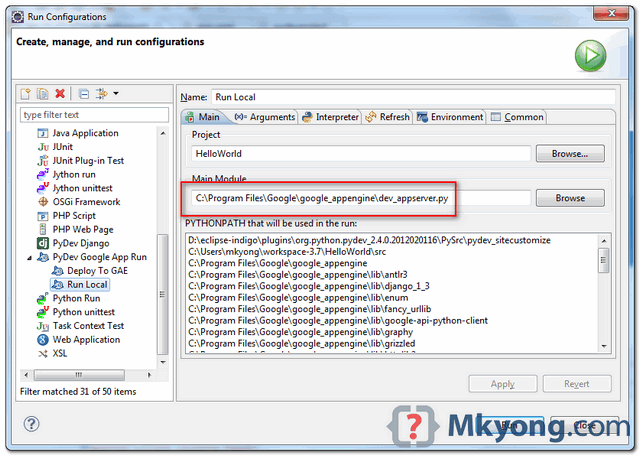Select Python Run label in tree
Viewport: 640px width, 456px height.
point(76,298)
